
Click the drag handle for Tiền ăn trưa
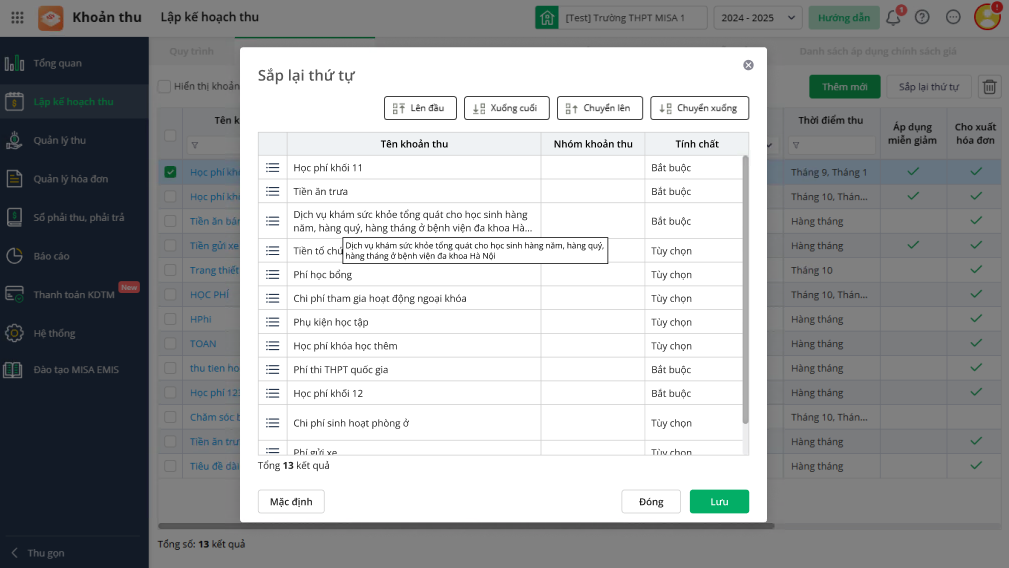[272, 191]
